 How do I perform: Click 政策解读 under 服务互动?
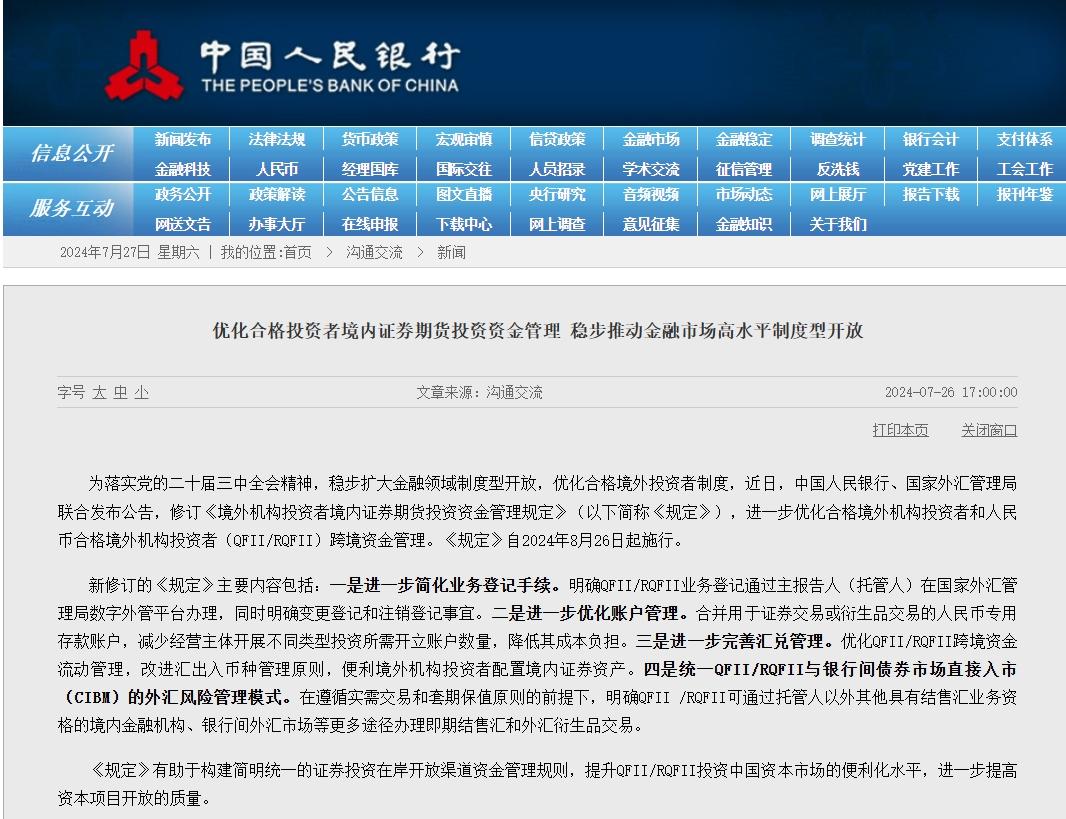[276, 194]
